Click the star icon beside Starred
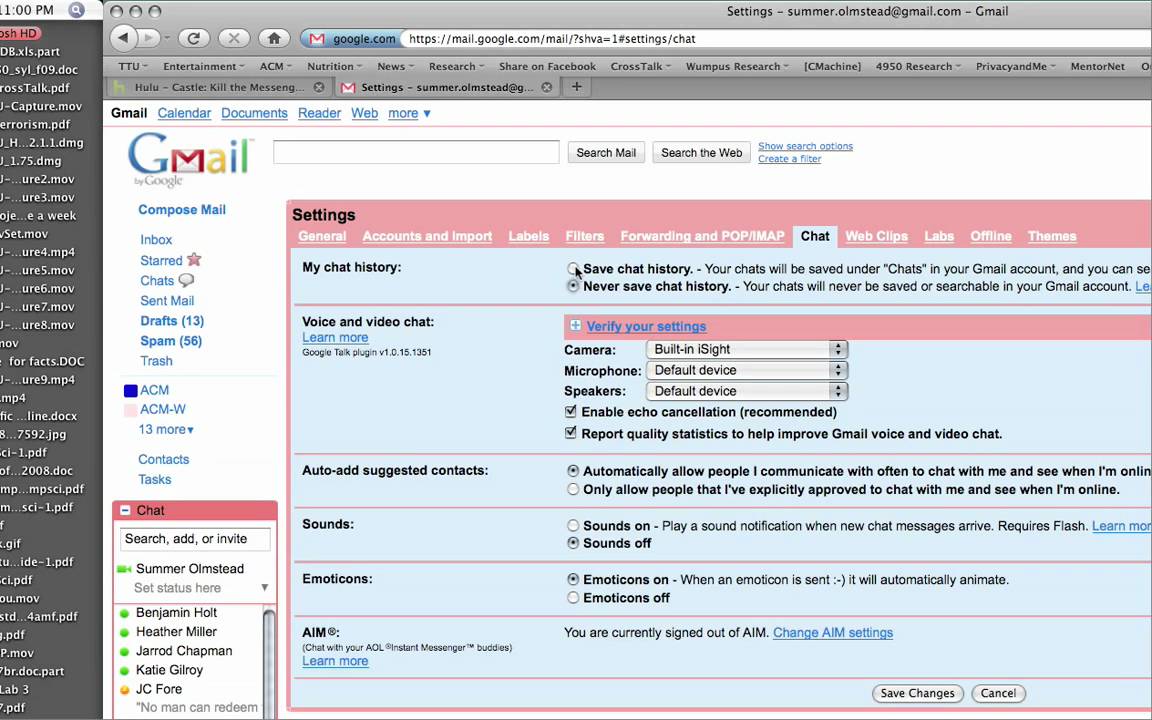The height and width of the screenshot is (720, 1152). pos(194,259)
